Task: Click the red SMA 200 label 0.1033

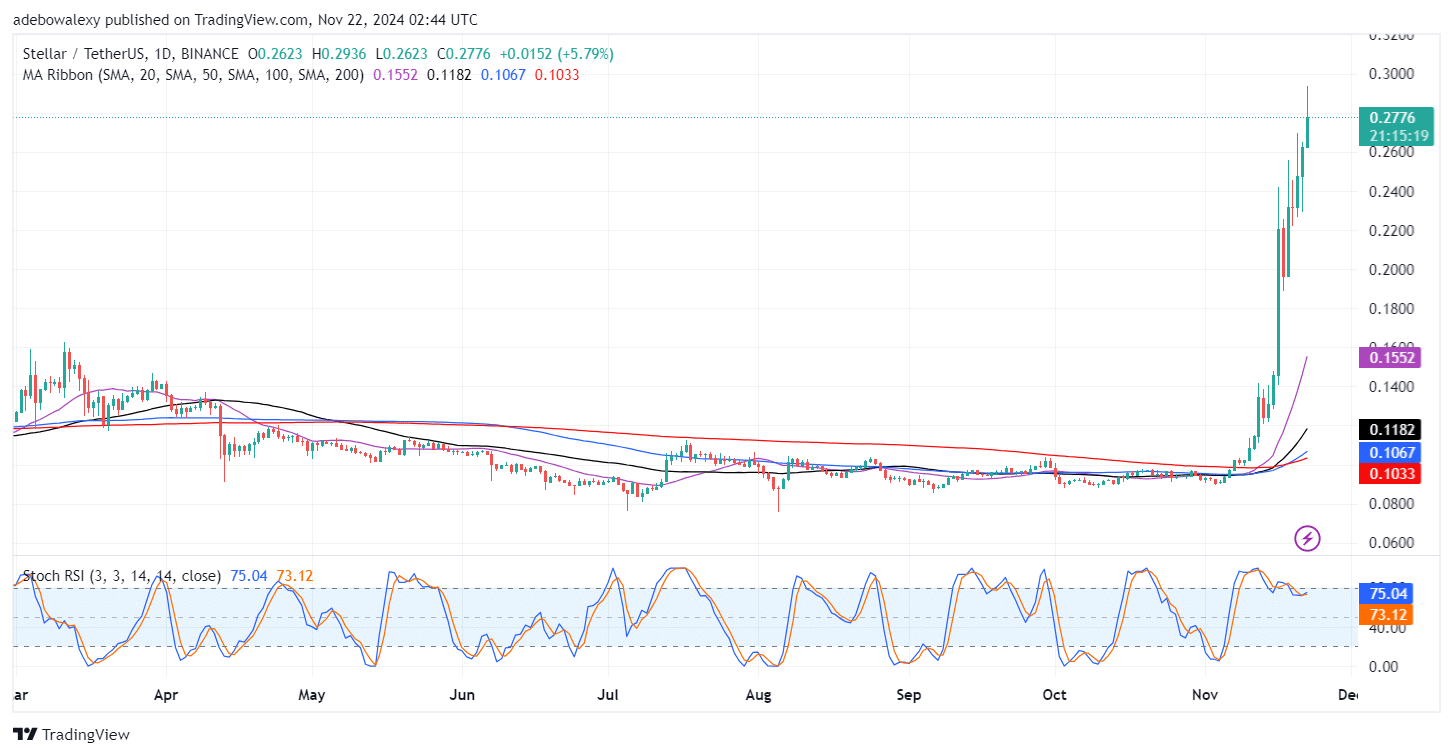Action: [1389, 473]
